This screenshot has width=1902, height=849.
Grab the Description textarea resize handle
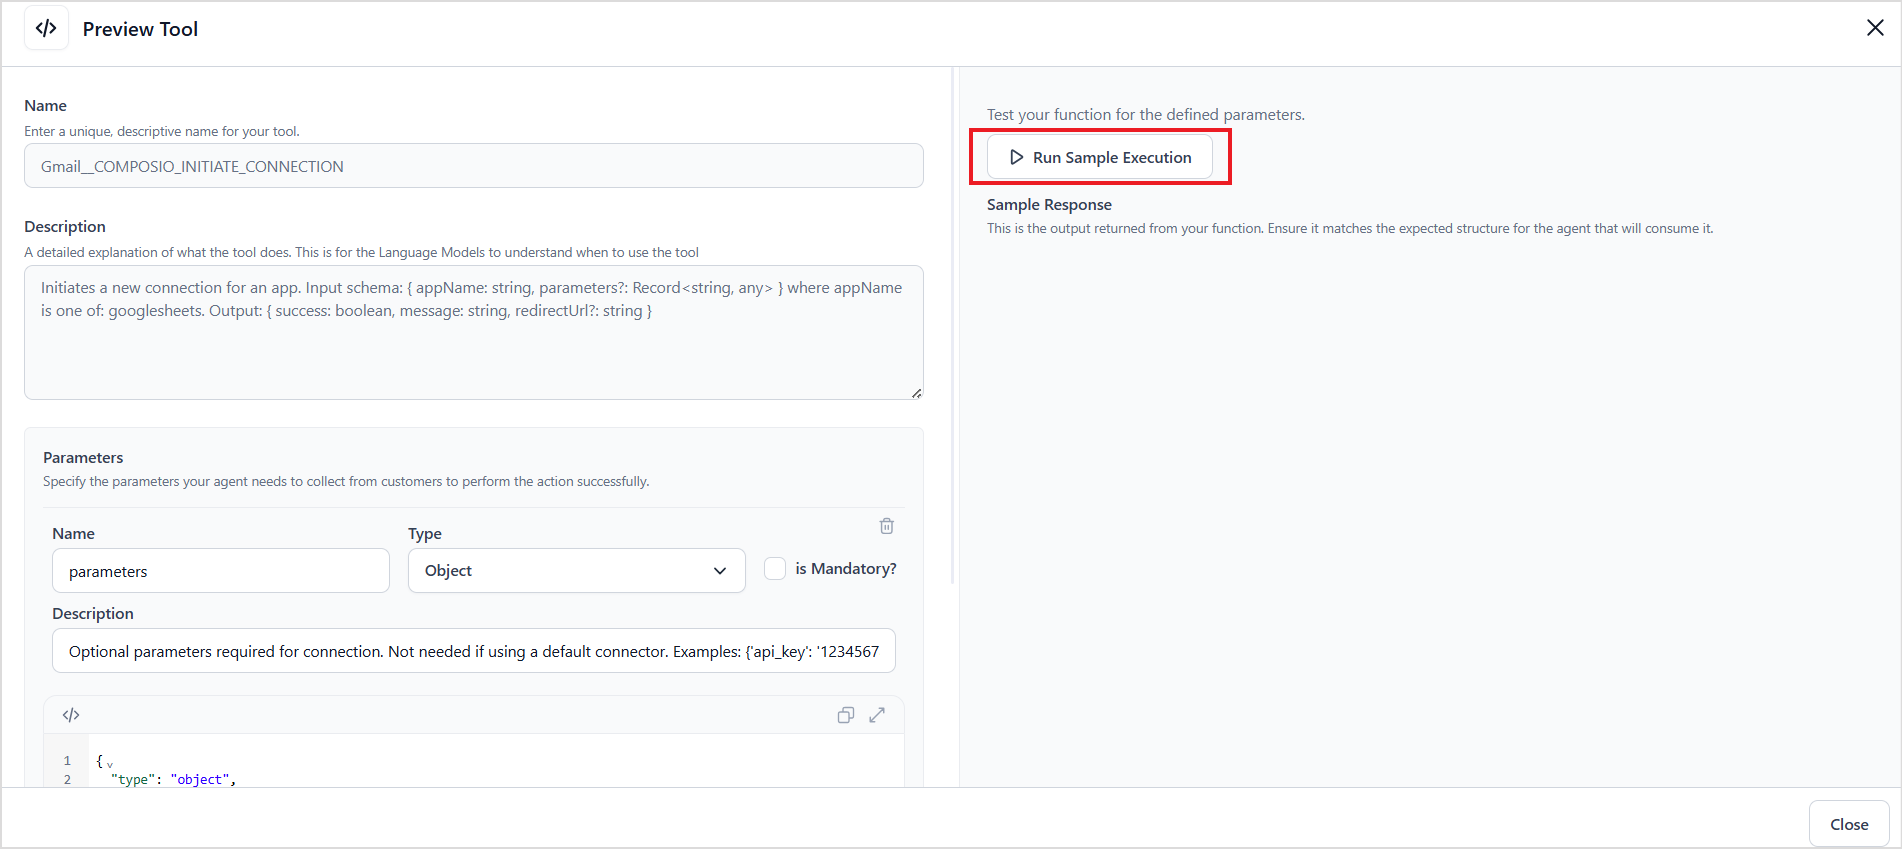click(916, 393)
